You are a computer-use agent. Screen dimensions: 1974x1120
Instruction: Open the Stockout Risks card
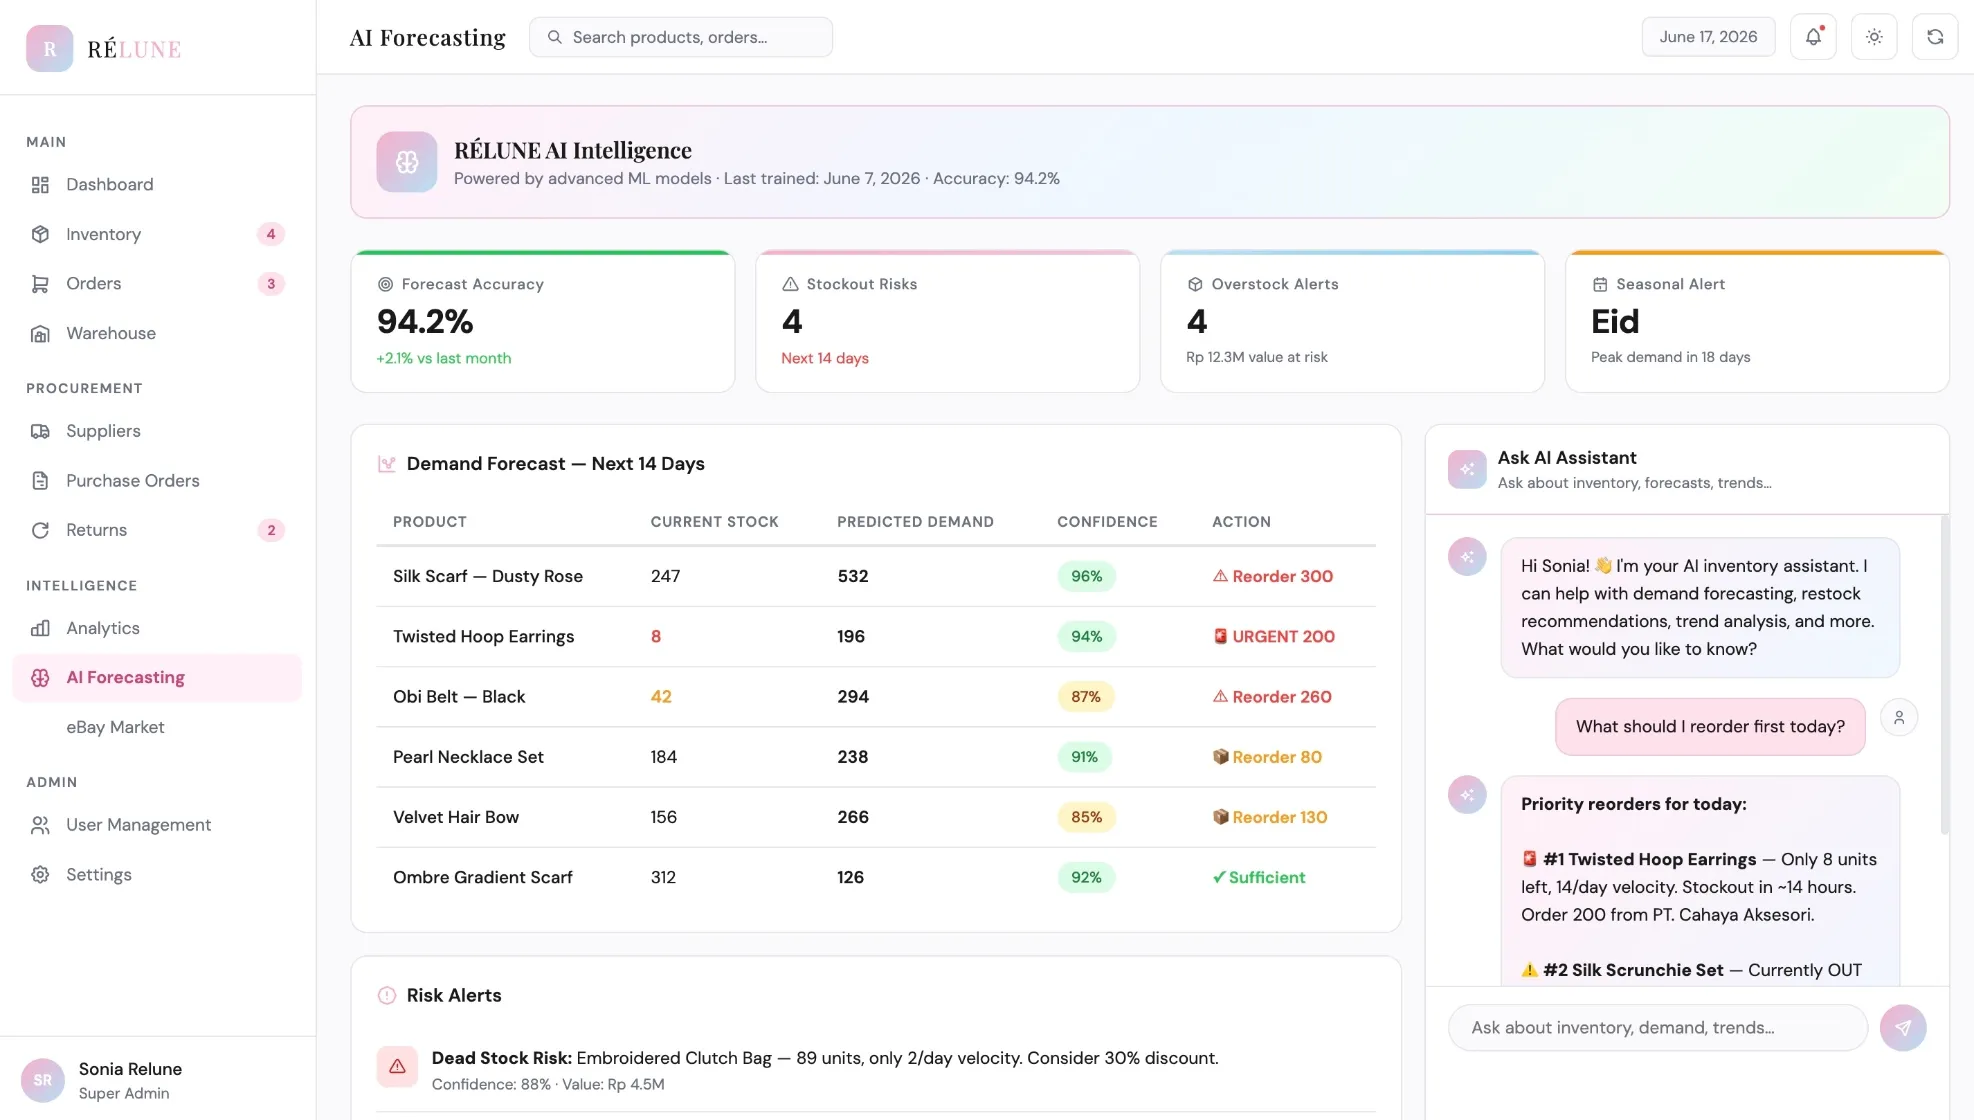coord(947,321)
